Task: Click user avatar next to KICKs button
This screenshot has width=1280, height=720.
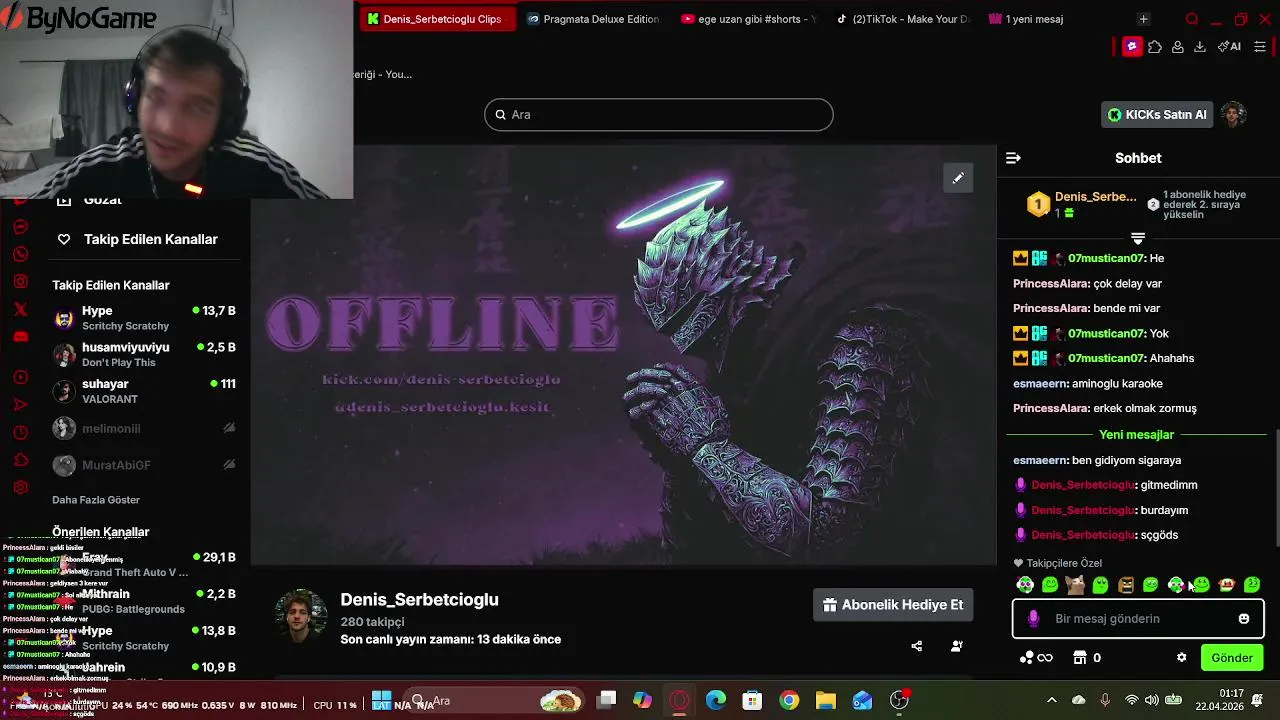Action: (x=1234, y=114)
